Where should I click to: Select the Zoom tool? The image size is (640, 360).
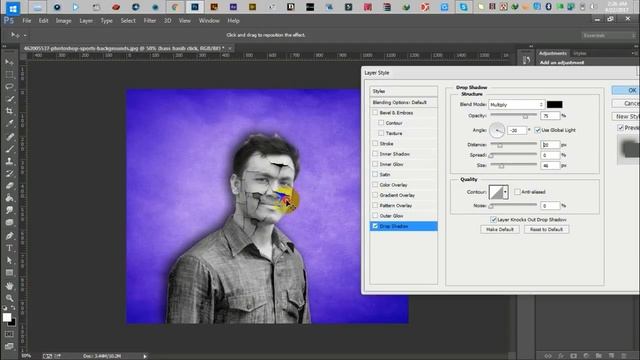[9, 298]
